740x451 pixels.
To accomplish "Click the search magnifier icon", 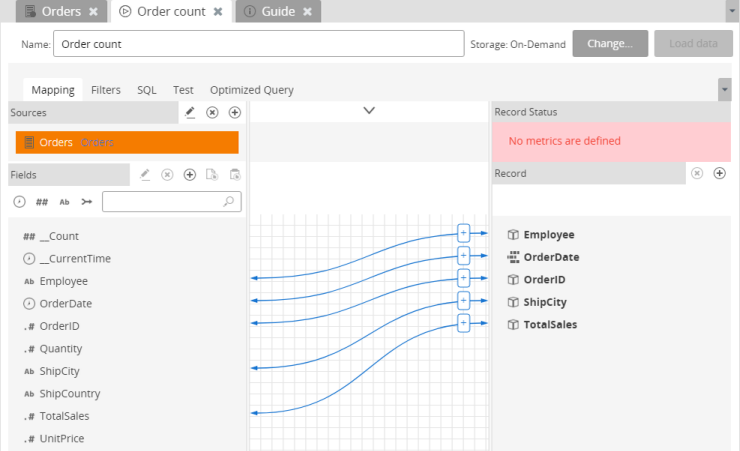I will tap(228, 201).
